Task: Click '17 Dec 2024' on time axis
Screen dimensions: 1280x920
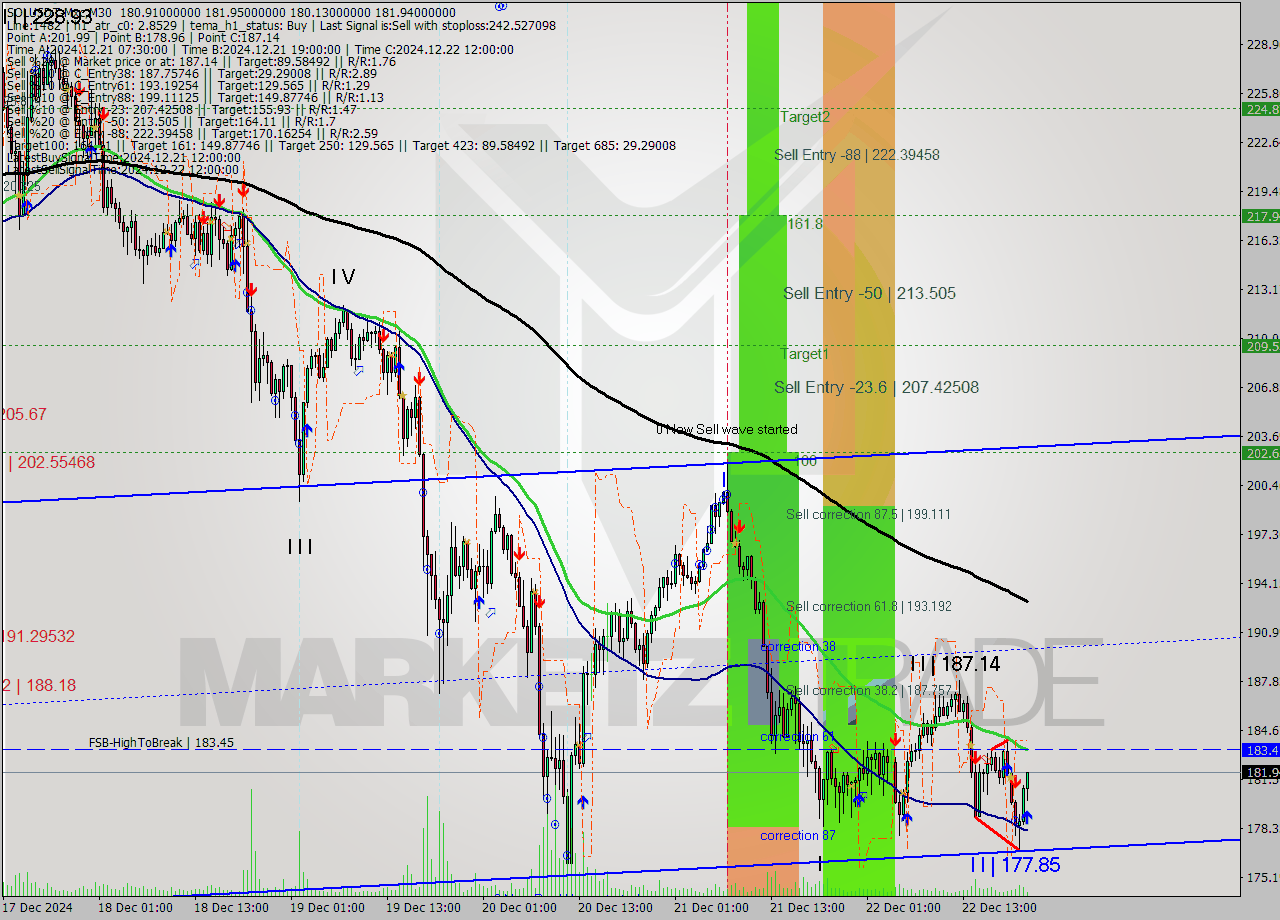Action: coord(36,908)
